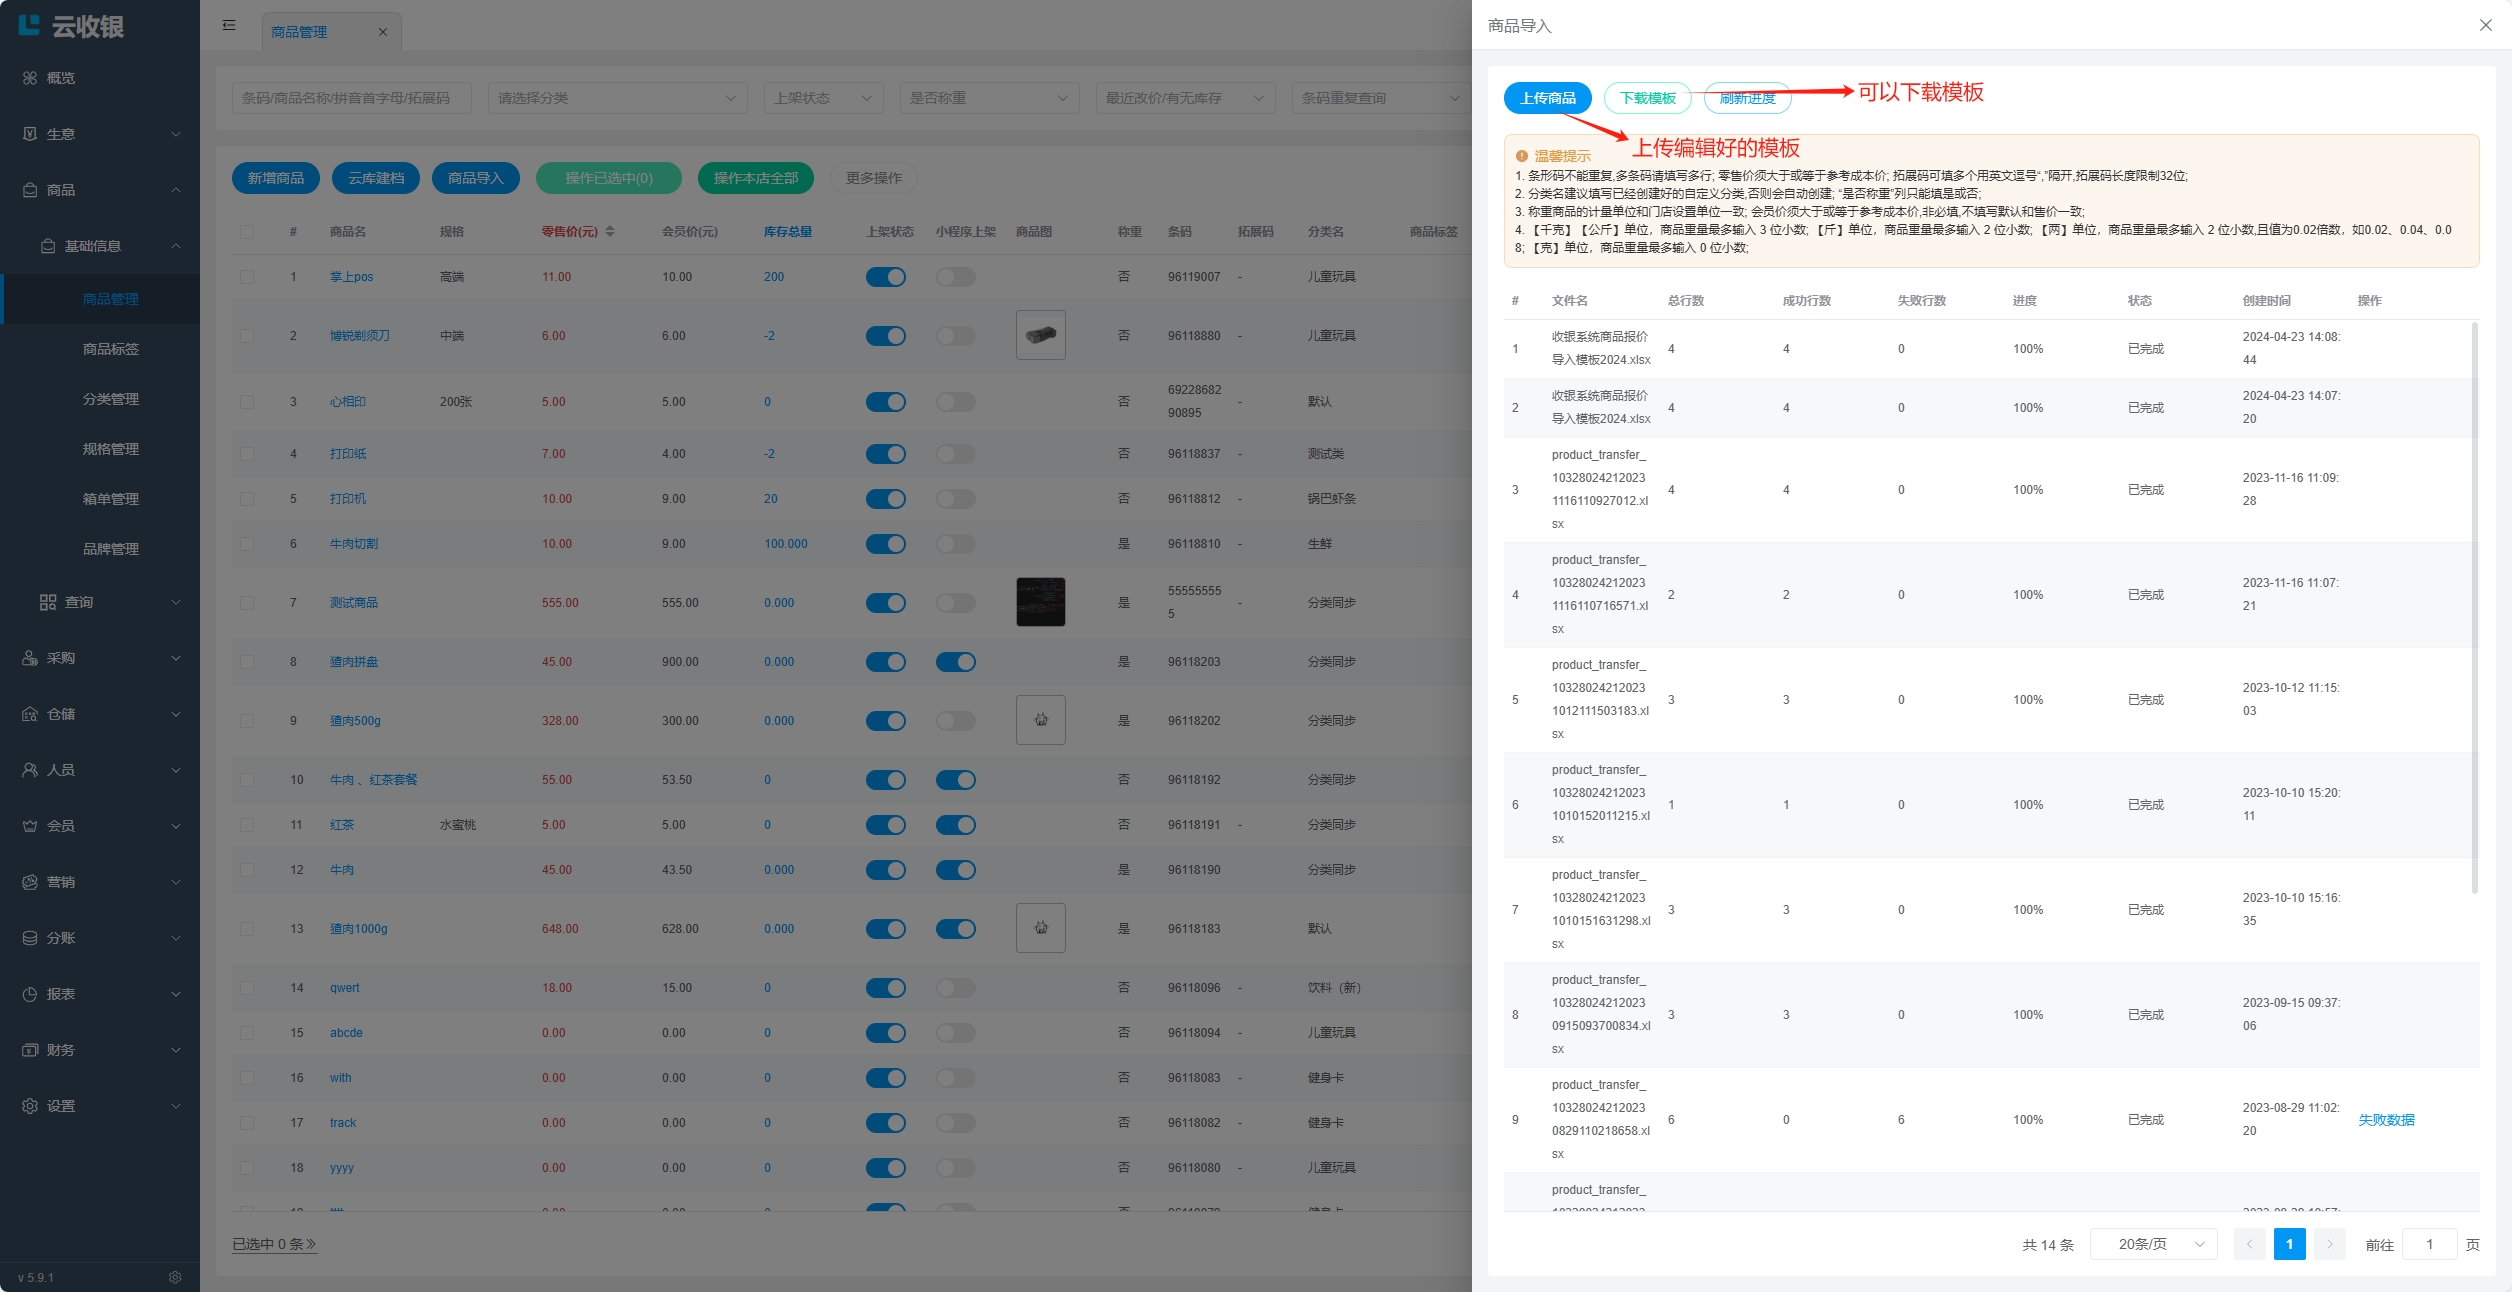Click the 报表 report icon in the sidebar
The width and height of the screenshot is (2512, 1292).
click(x=30, y=994)
